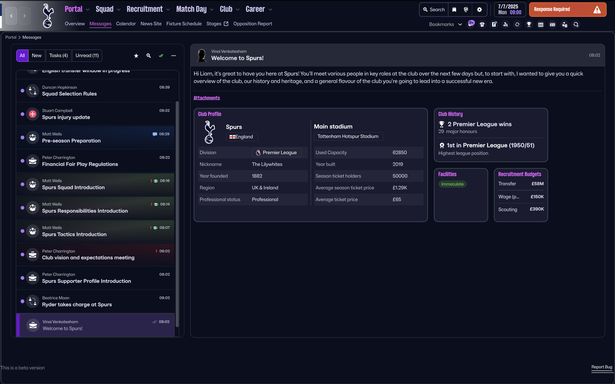Open the circle target bookmark icon
This screenshot has width=615, height=384.
517,24
